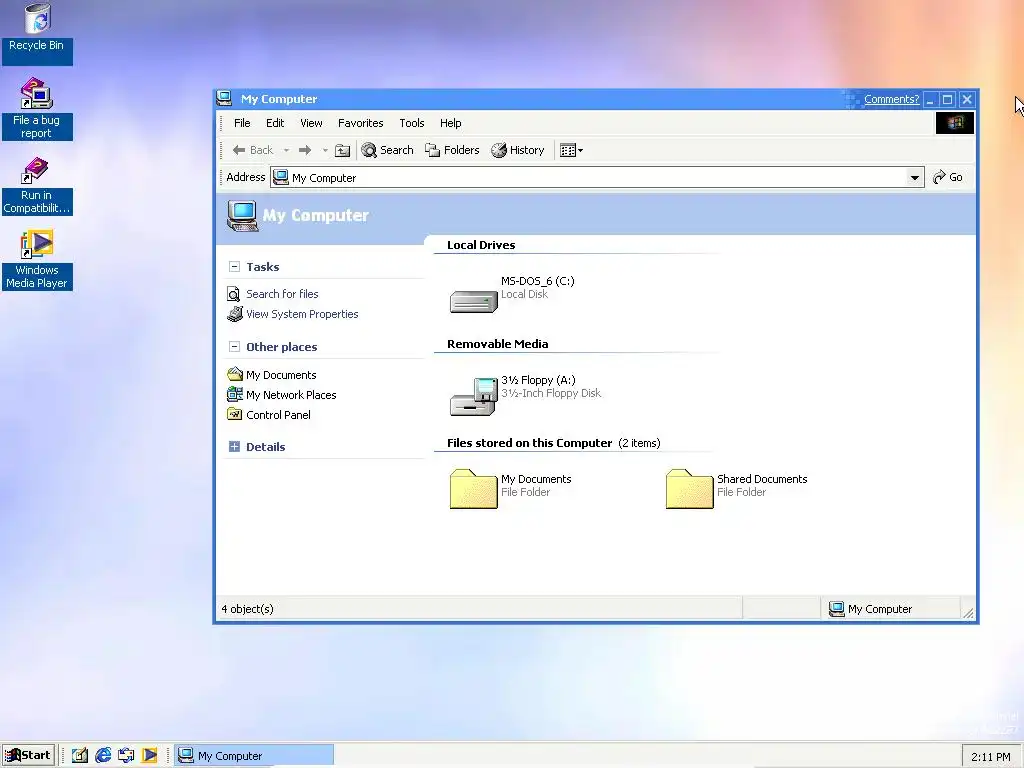The image size is (1024, 768).
Task: Click View System Properties link
Action: coord(302,314)
